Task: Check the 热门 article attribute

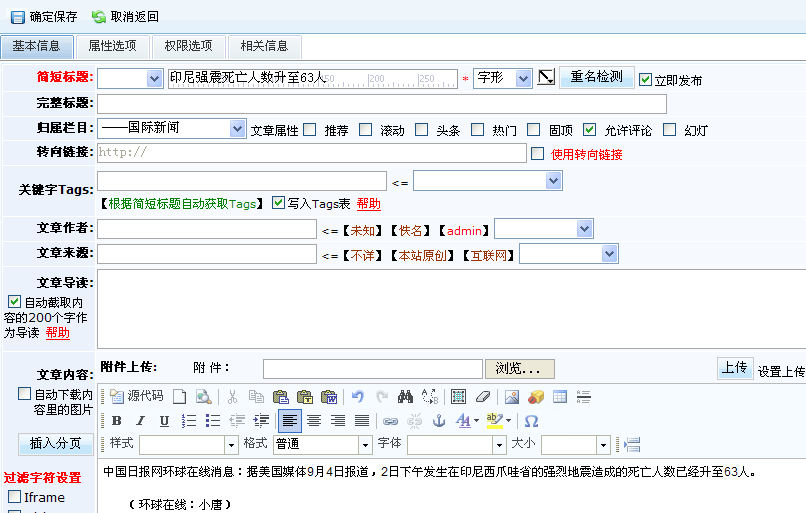Action: tap(478, 130)
